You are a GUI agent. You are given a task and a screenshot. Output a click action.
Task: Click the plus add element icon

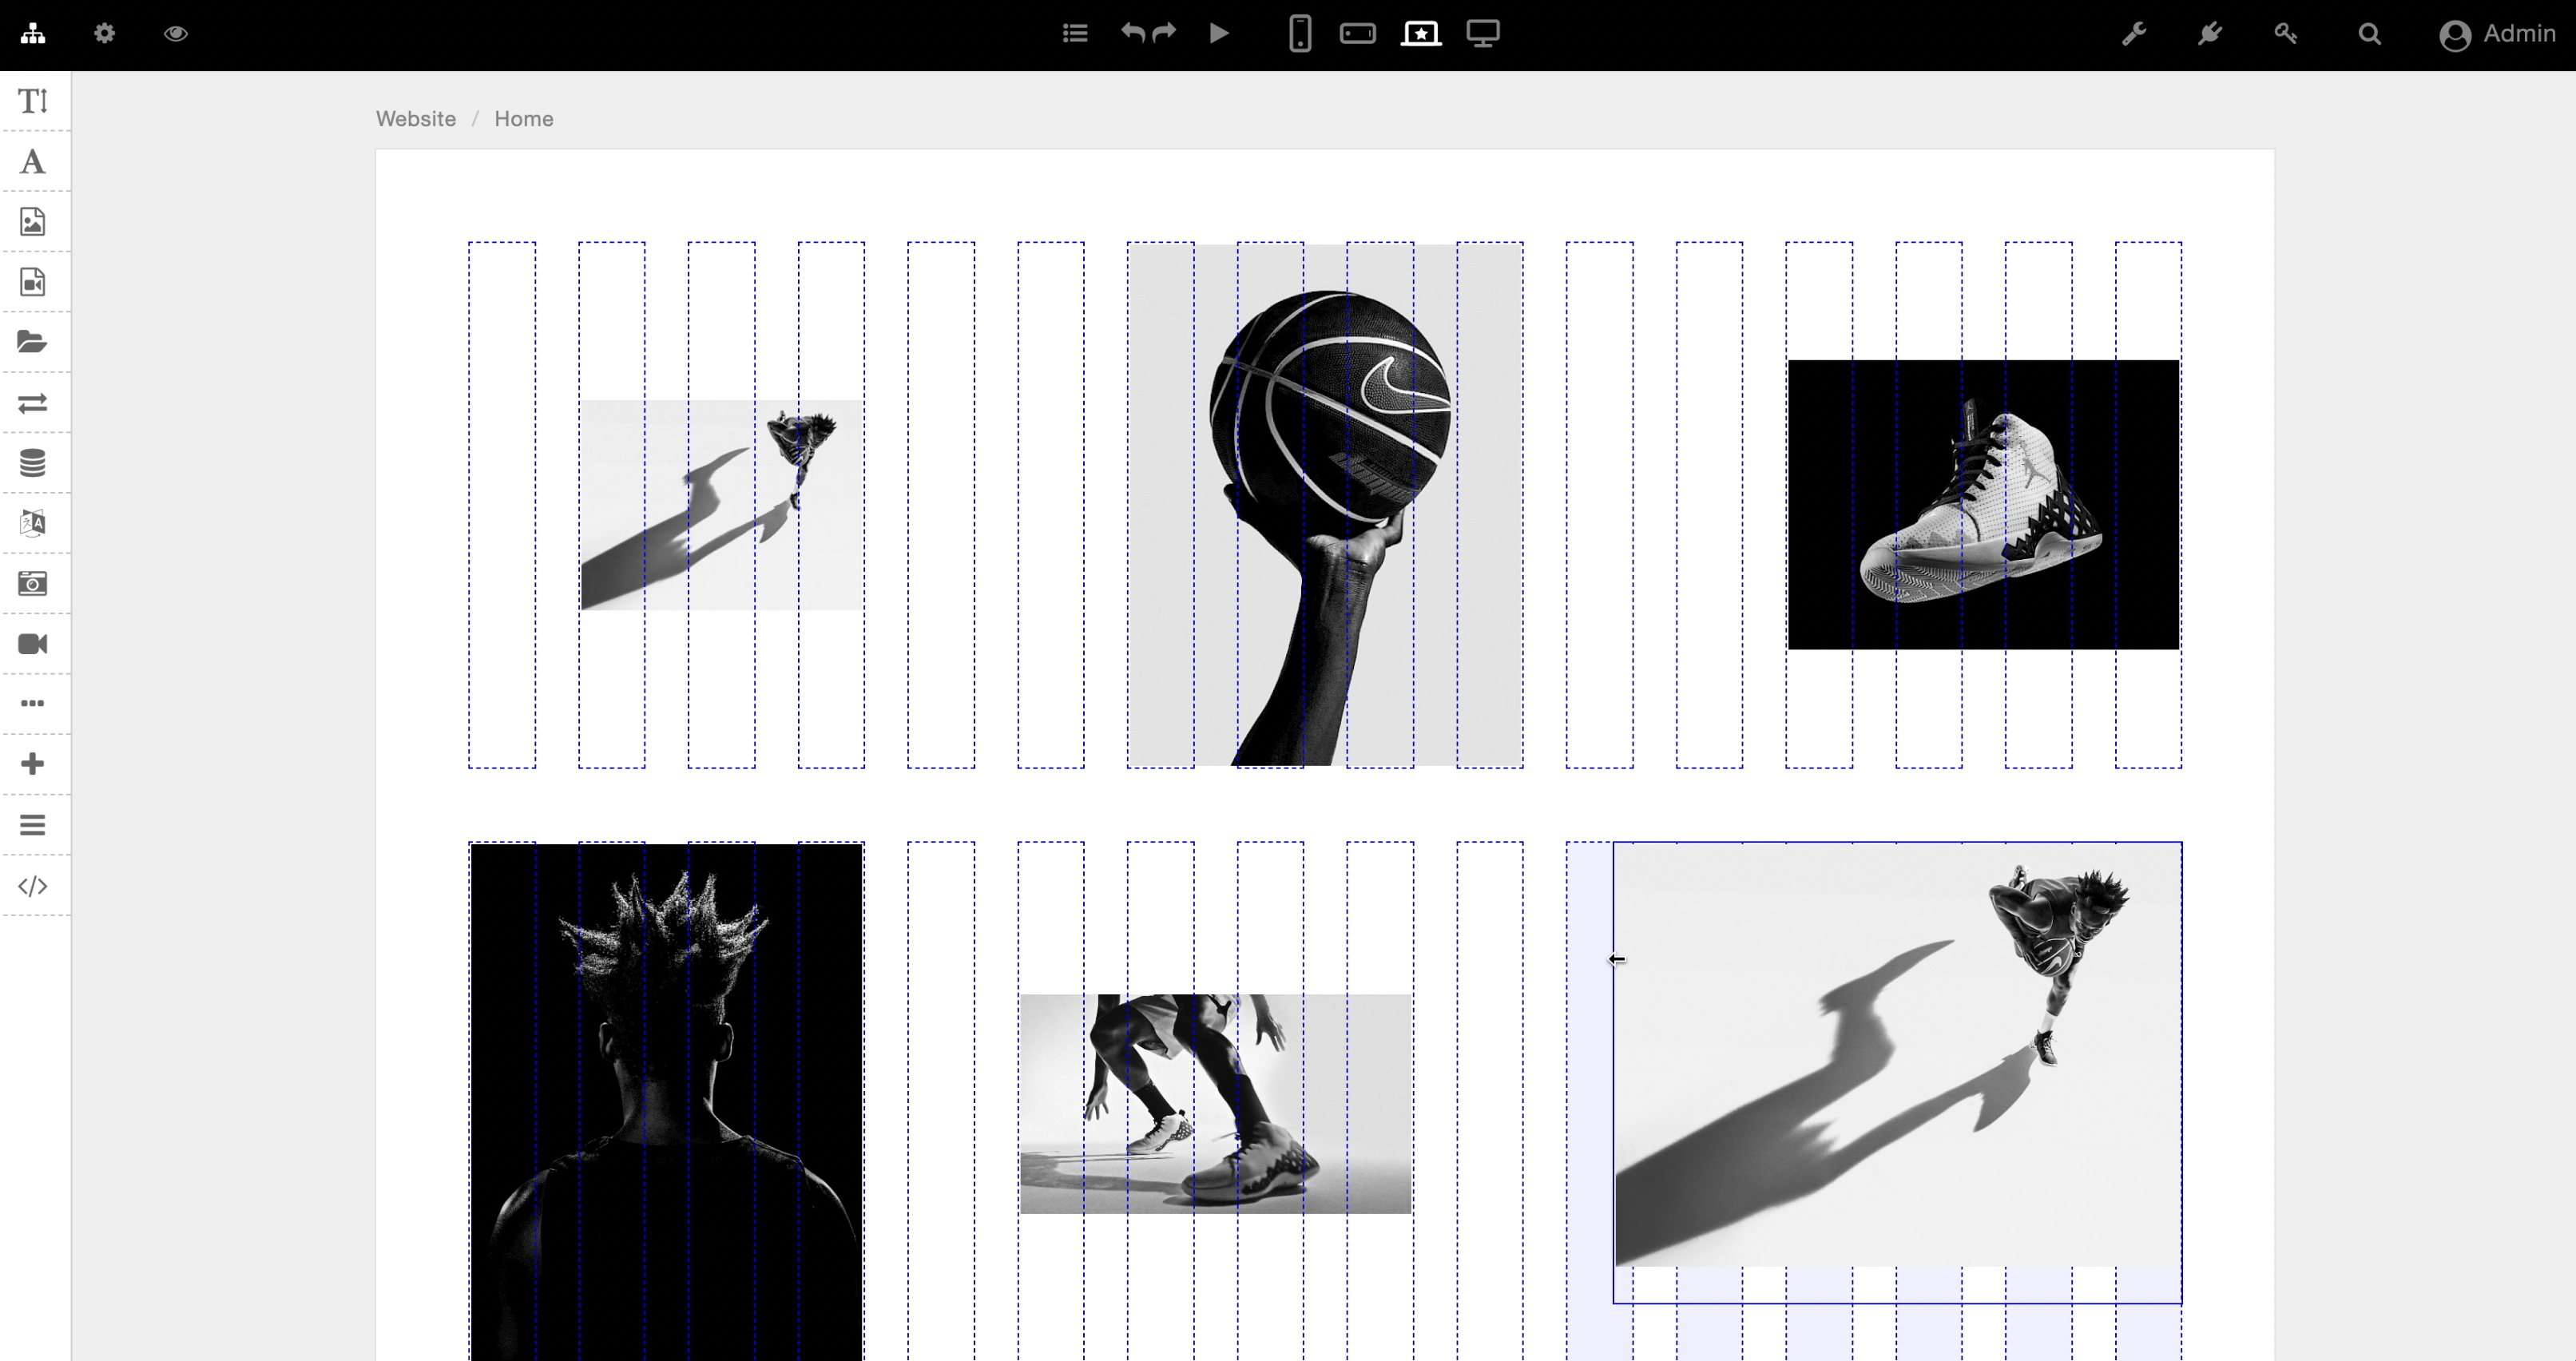tap(33, 764)
